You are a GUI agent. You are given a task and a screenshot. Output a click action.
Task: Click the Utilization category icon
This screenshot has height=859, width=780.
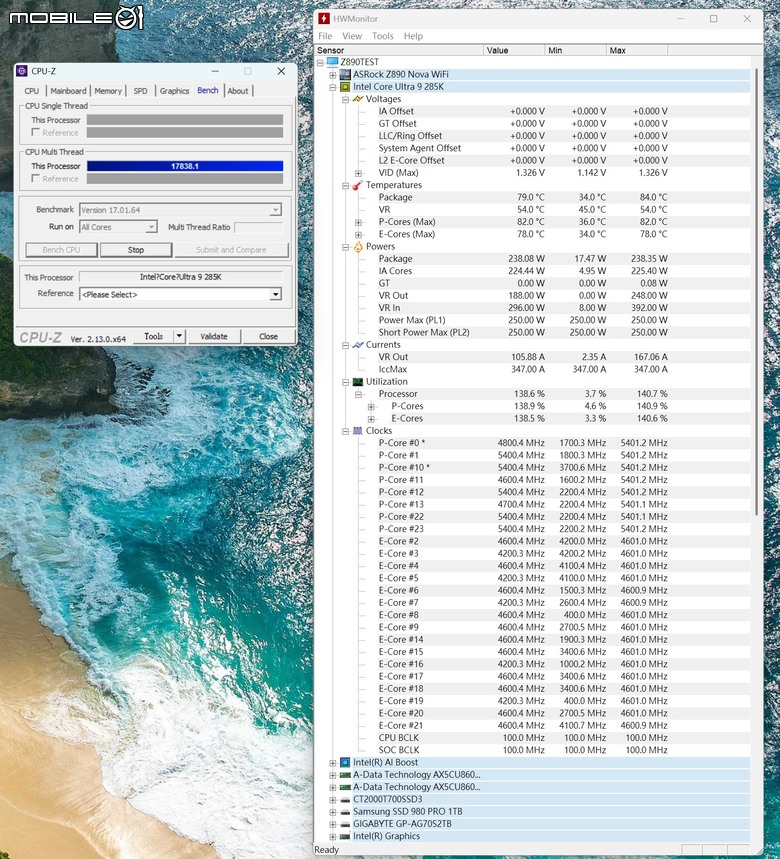pos(358,382)
